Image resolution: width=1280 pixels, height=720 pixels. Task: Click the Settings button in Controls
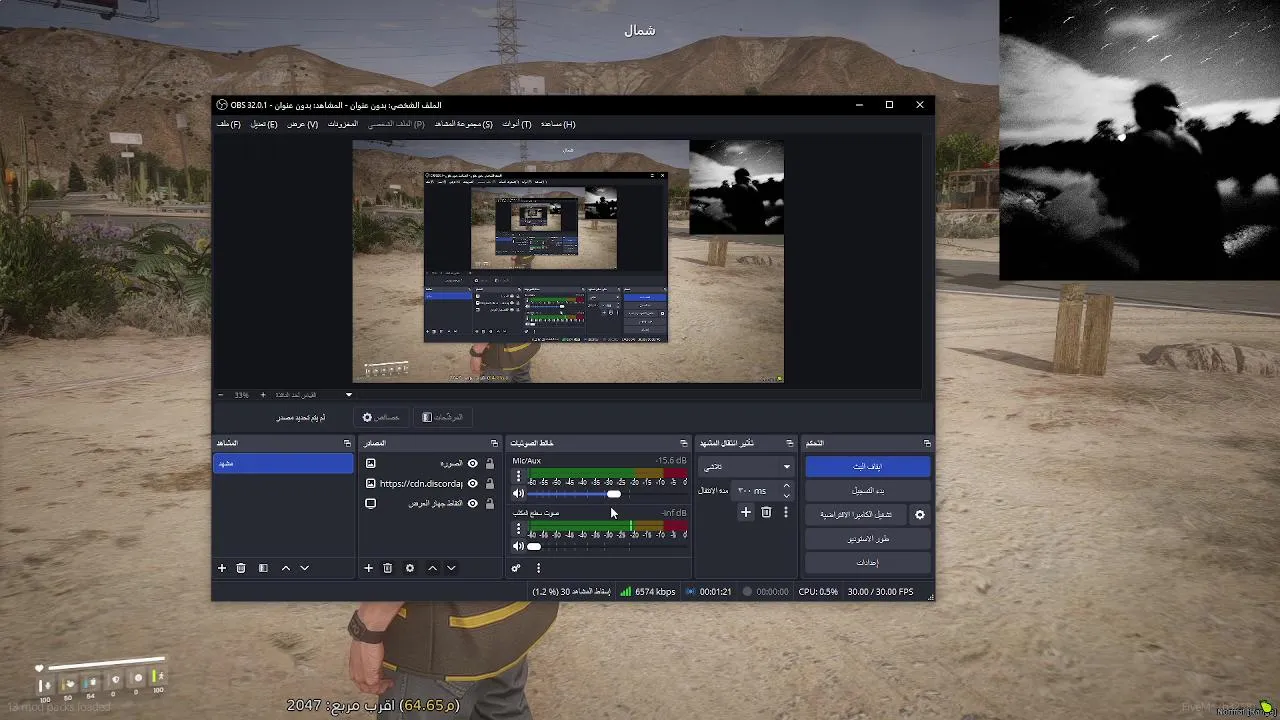[x=868, y=563]
